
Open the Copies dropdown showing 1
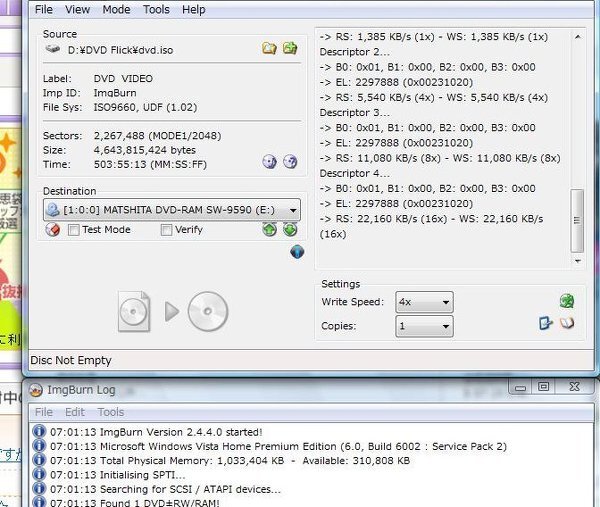tap(424, 326)
